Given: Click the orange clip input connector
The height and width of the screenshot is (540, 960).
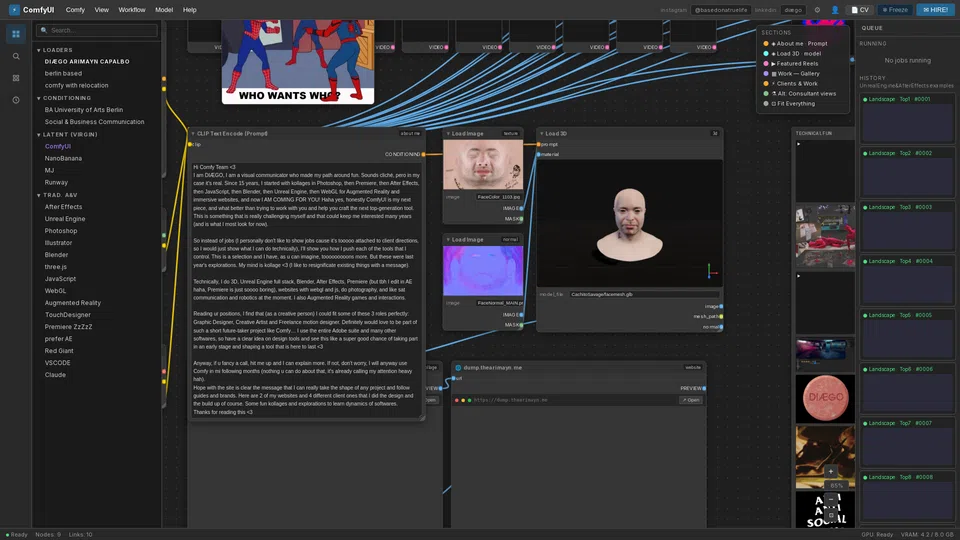Looking at the screenshot, I should [x=190, y=144].
